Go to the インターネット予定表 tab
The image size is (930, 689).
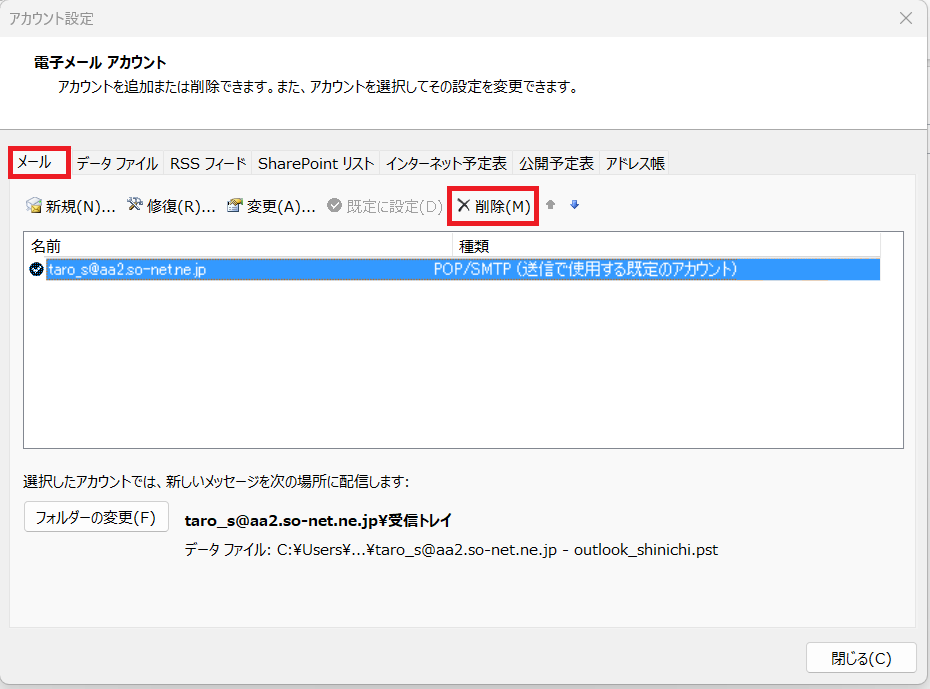446,163
